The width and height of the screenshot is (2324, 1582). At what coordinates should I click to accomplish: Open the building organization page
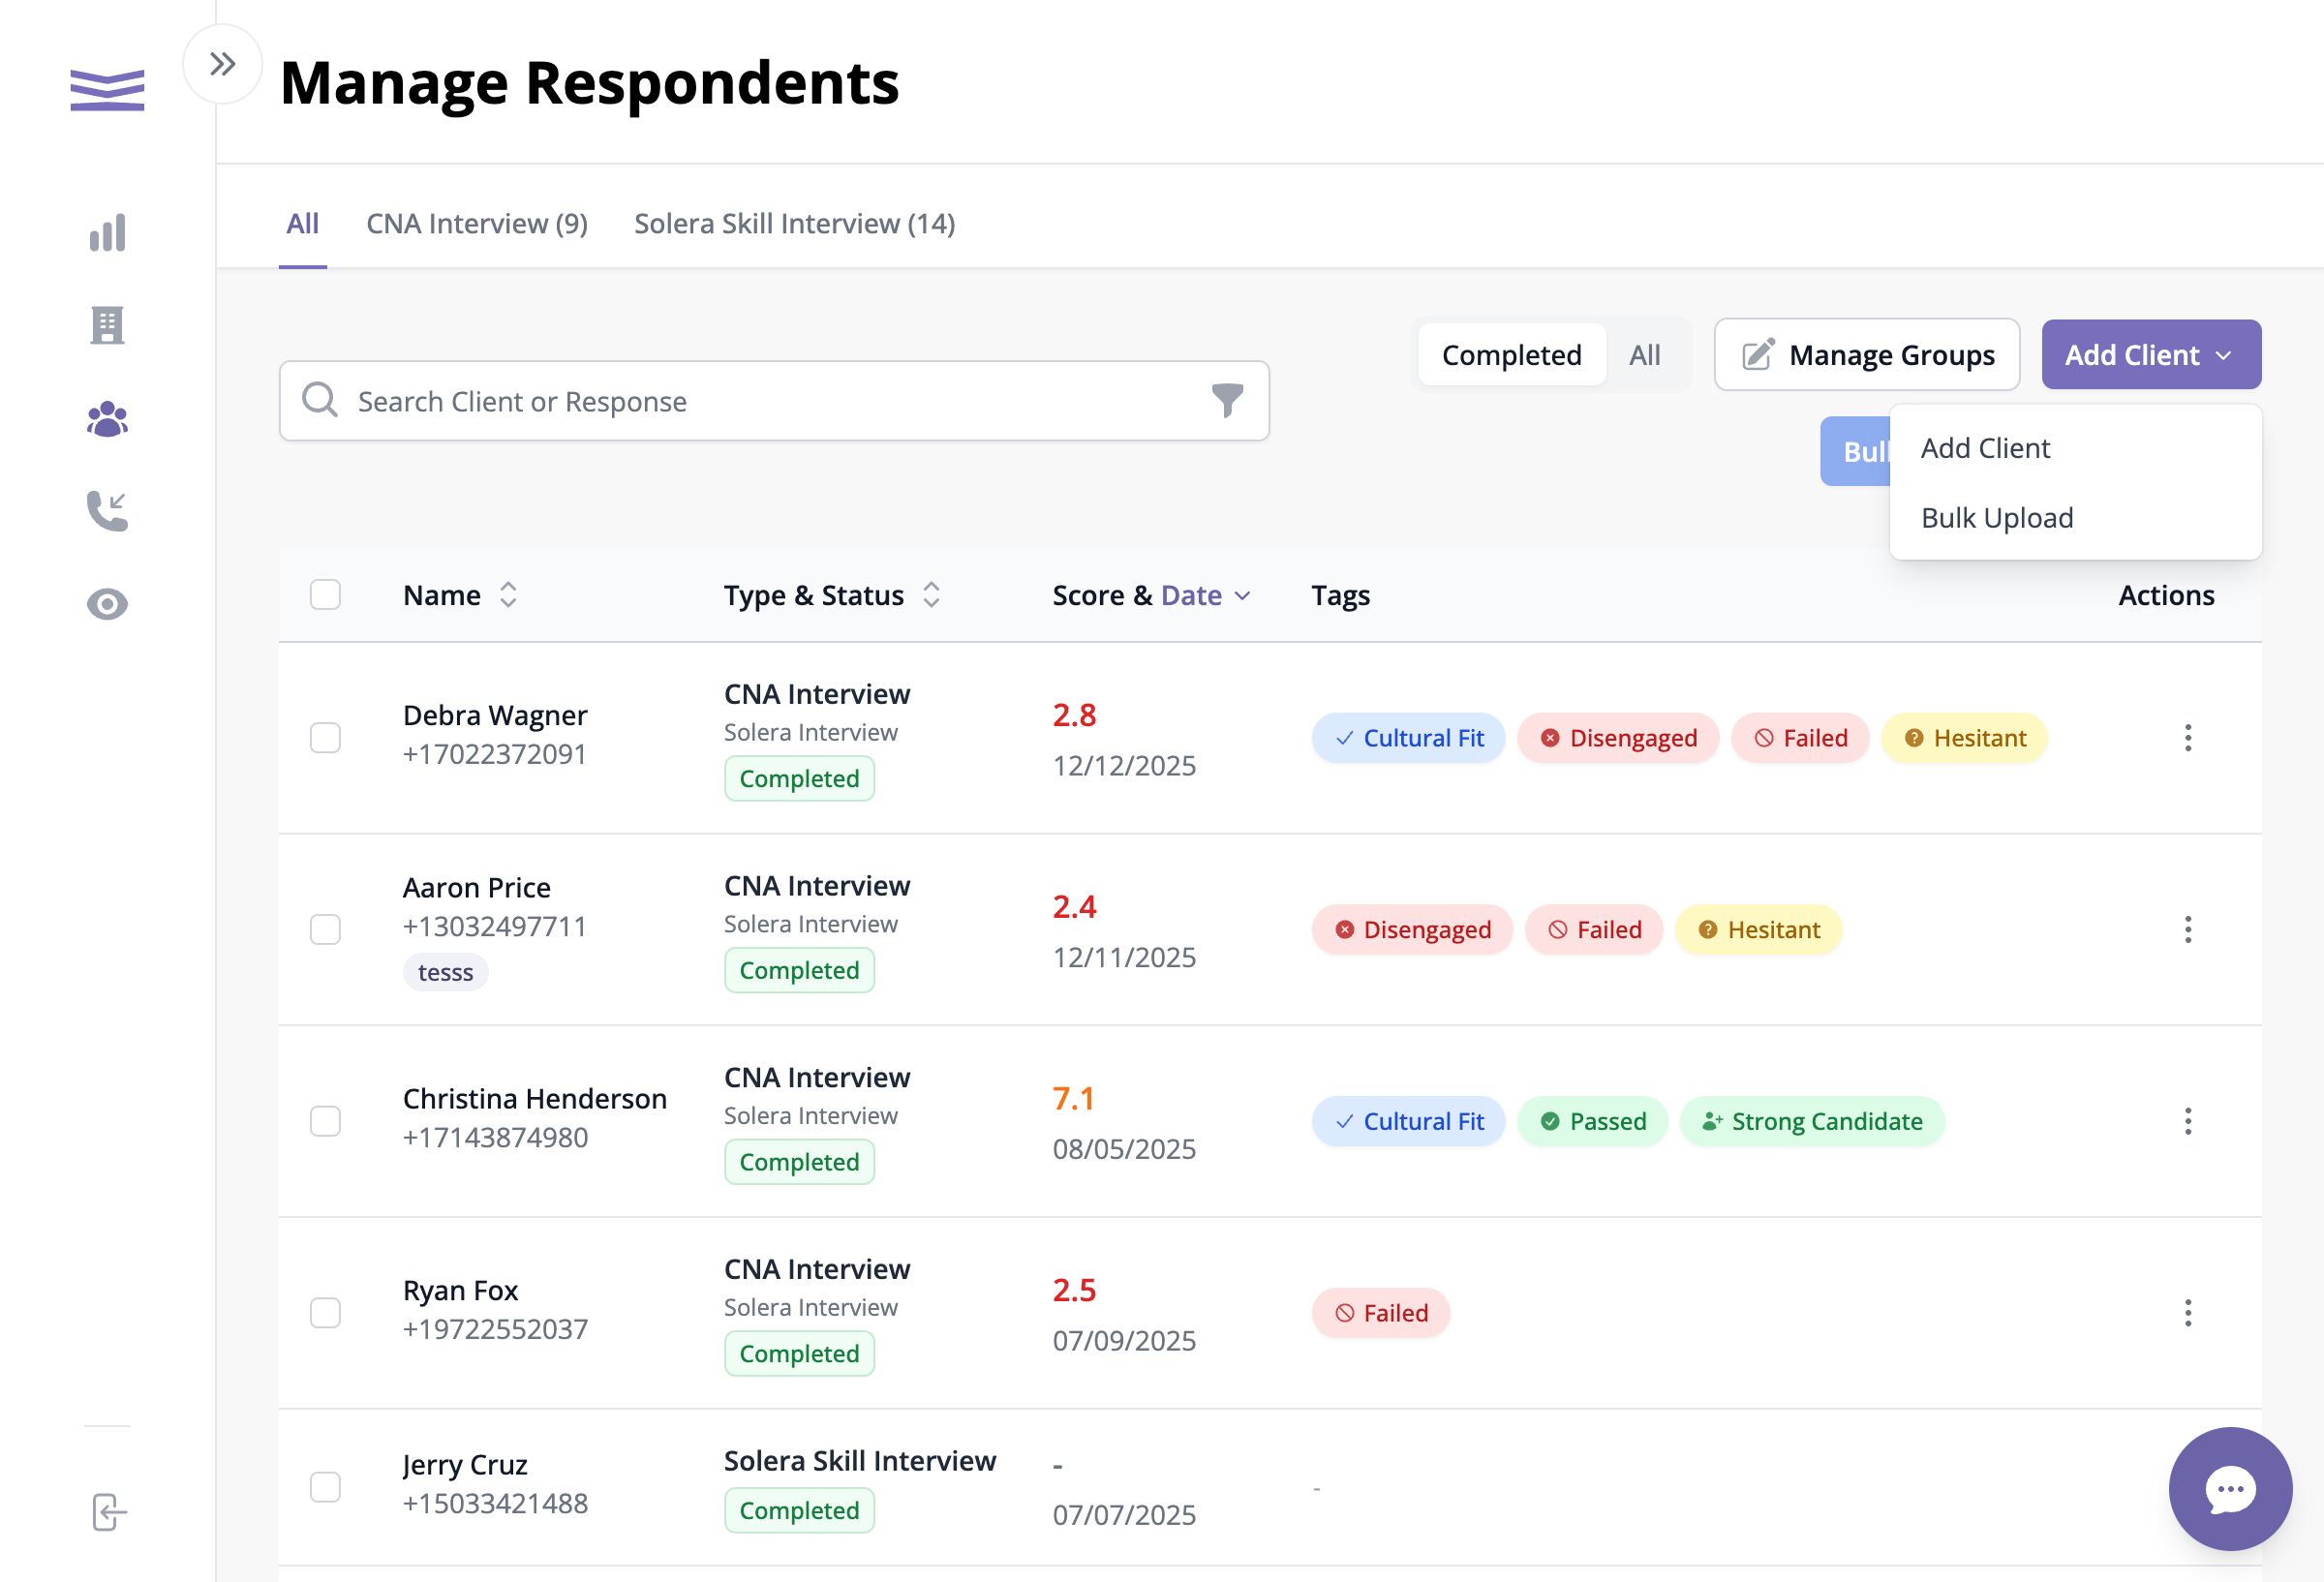(x=107, y=325)
